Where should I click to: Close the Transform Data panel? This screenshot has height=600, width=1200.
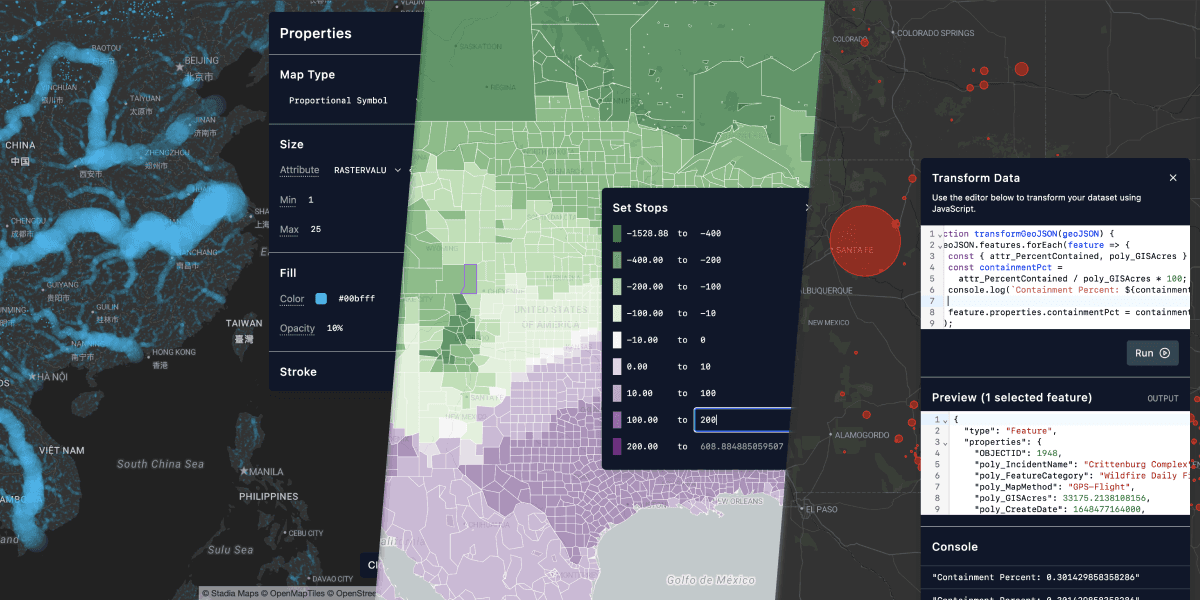[x=1173, y=178]
